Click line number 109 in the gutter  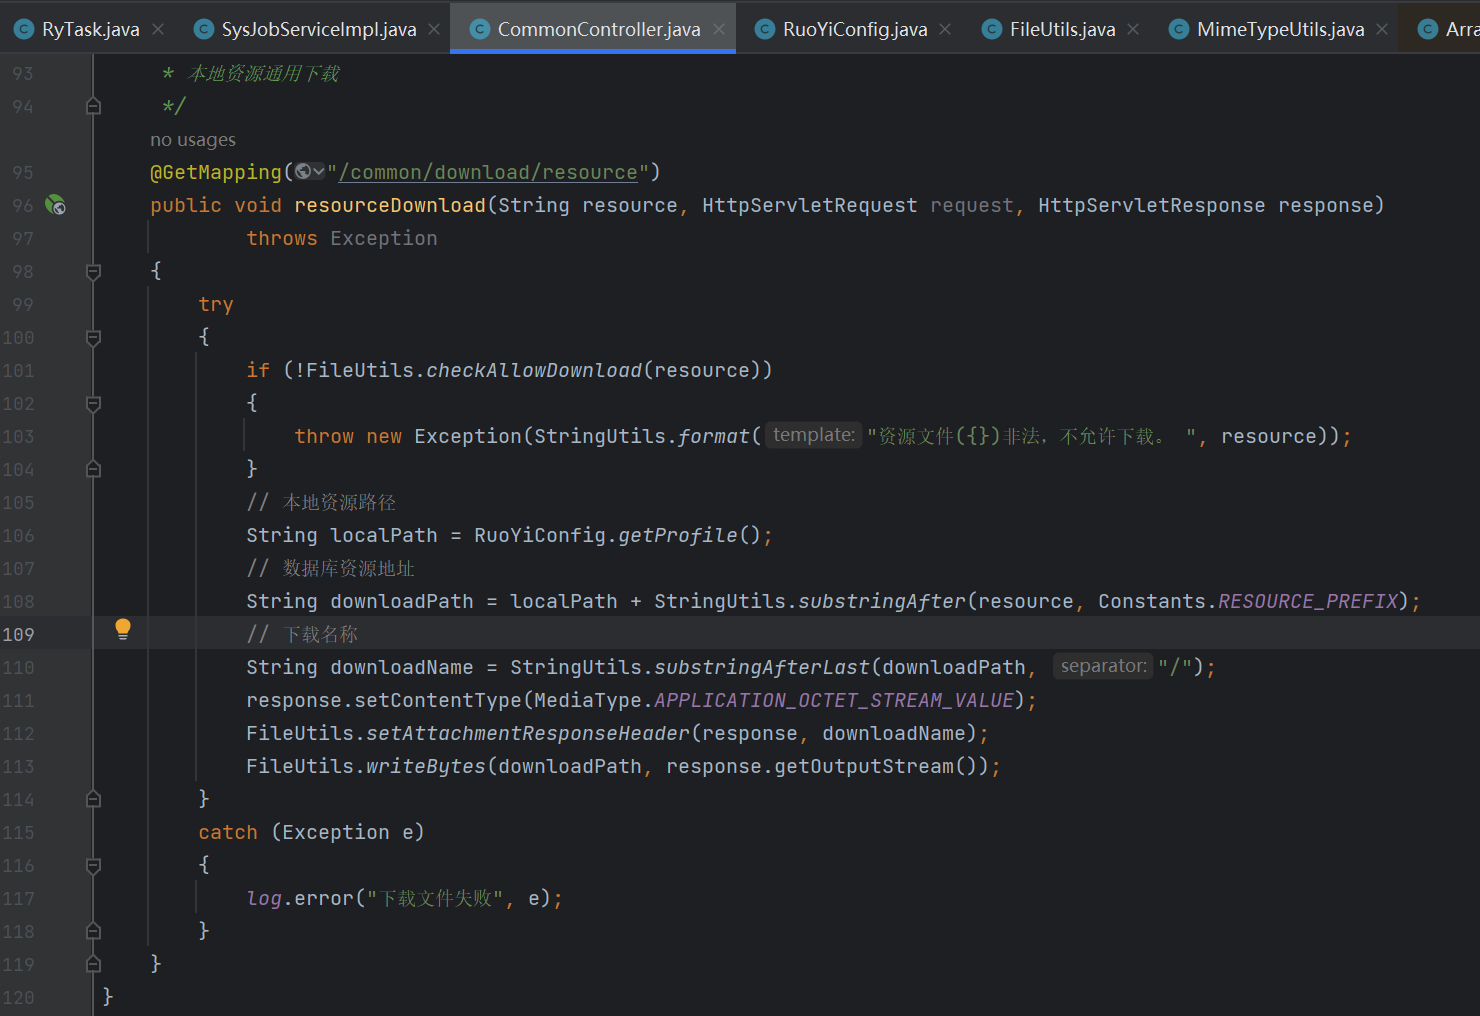click(x=19, y=635)
